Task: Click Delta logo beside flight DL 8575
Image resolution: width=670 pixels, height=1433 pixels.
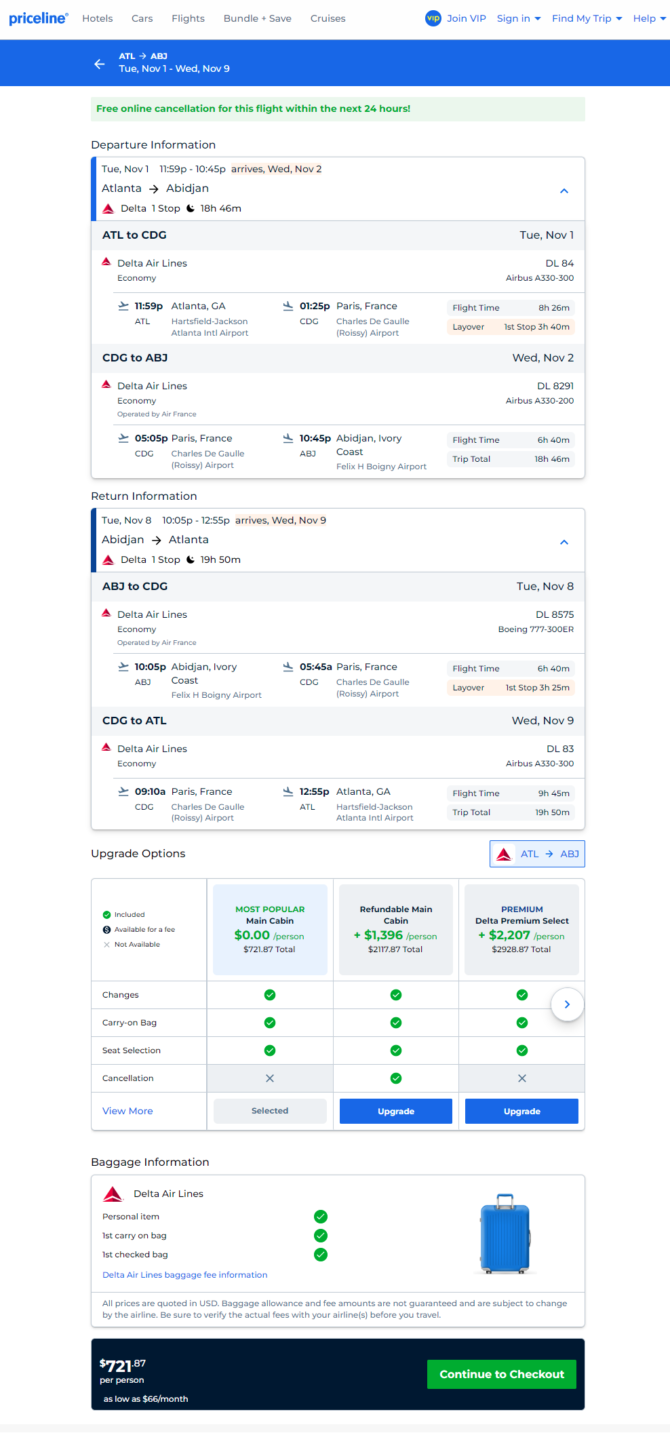Action: click(106, 612)
